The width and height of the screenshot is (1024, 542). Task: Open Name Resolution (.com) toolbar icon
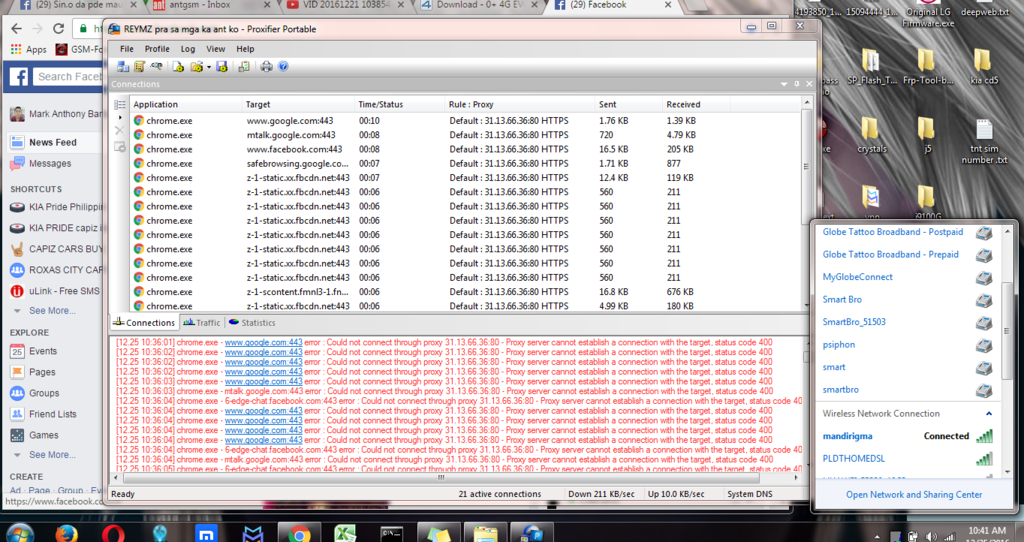pos(156,67)
